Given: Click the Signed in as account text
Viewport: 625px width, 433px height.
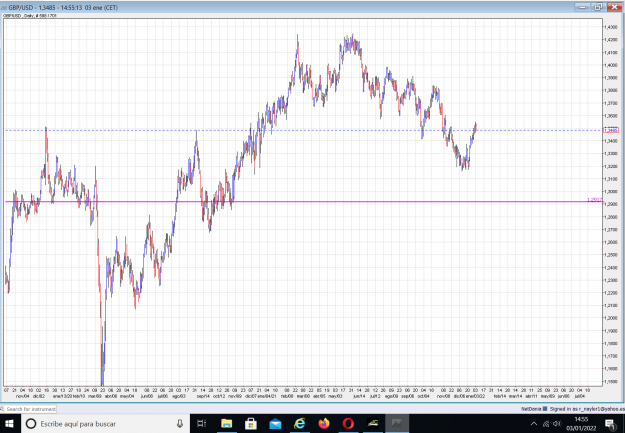Looking at the screenshot, I should (587, 409).
